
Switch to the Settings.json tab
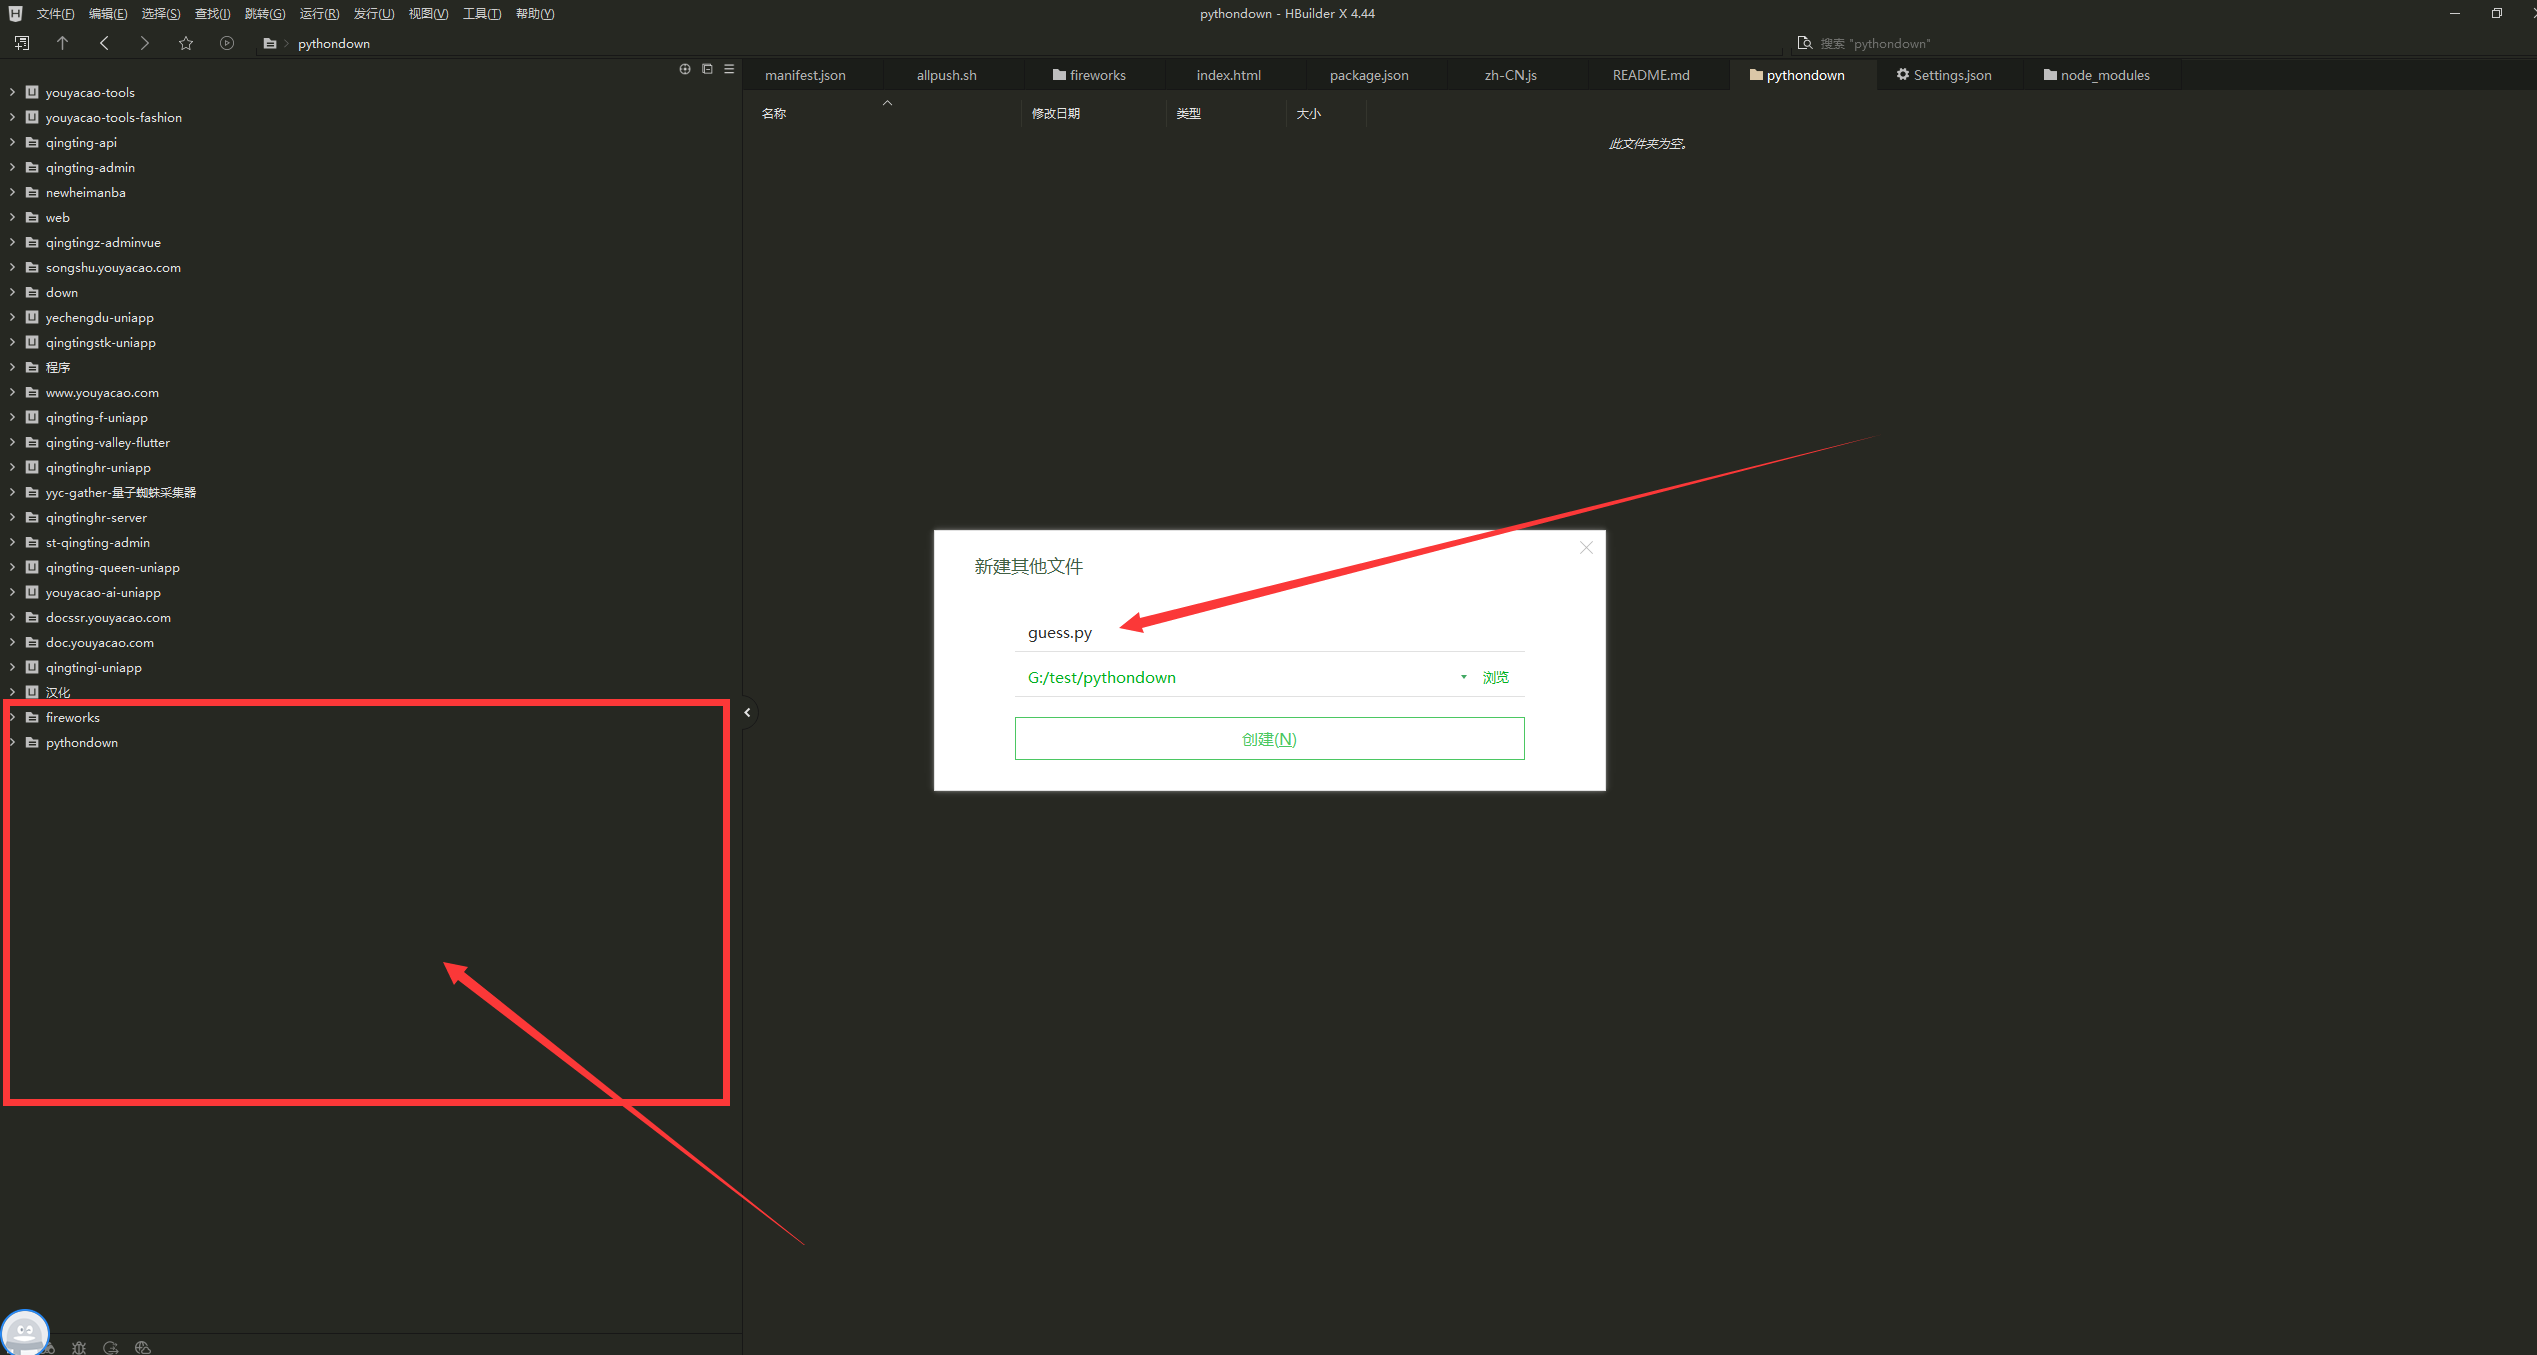(1943, 75)
